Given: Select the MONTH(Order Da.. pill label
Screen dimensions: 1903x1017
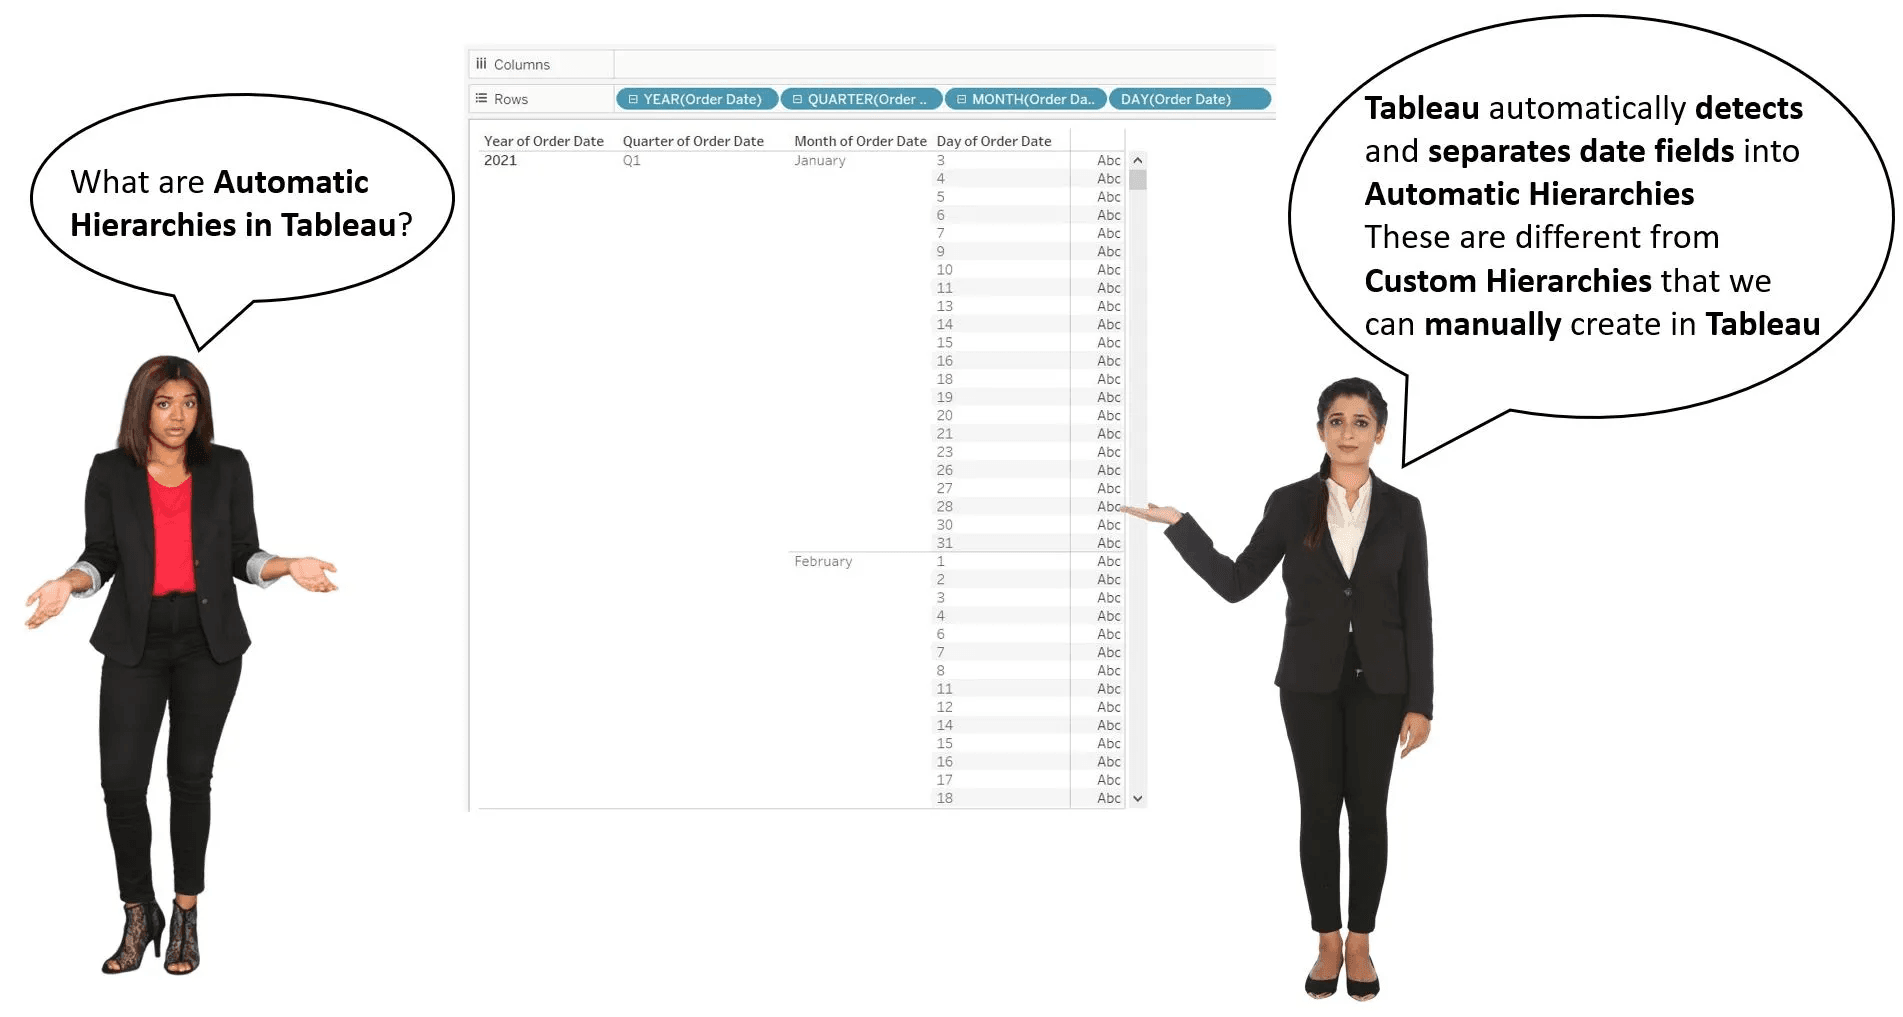Looking at the screenshot, I should [1033, 99].
